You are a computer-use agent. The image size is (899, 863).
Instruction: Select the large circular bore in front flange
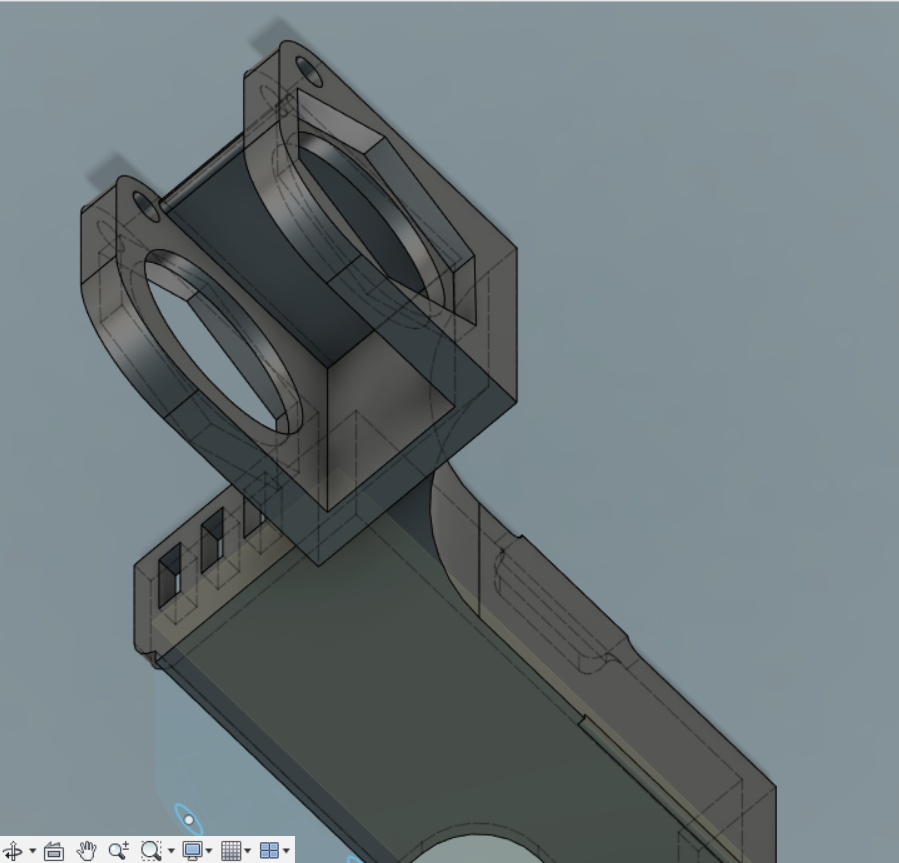tap(221, 343)
